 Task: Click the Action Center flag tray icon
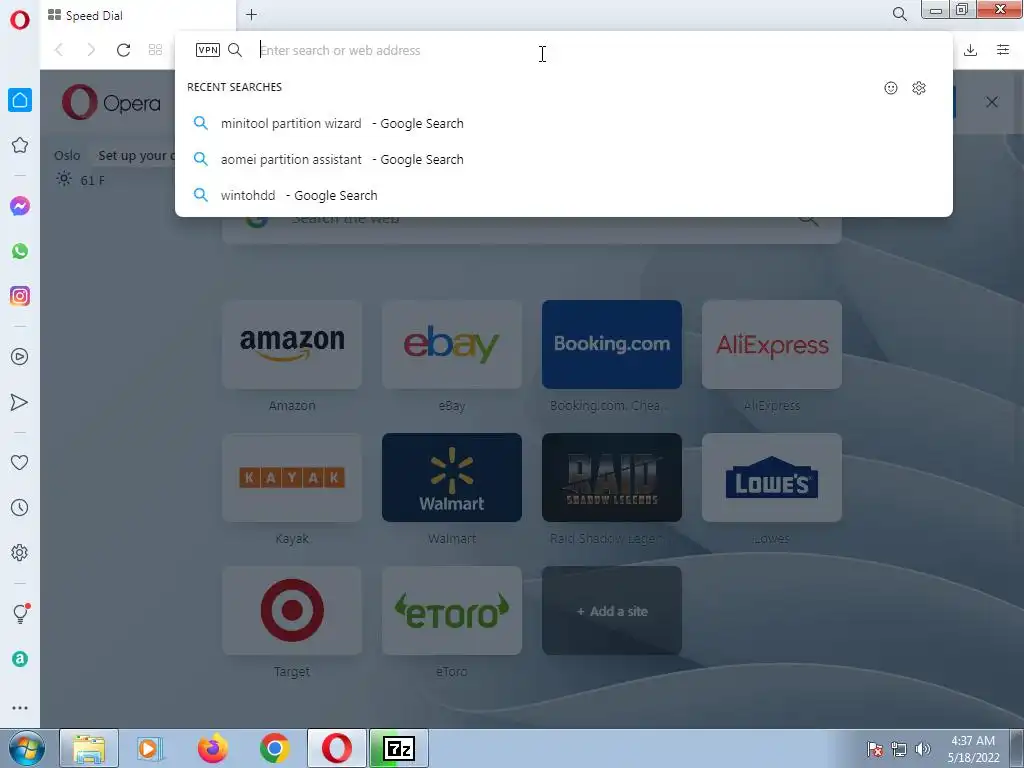click(874, 749)
